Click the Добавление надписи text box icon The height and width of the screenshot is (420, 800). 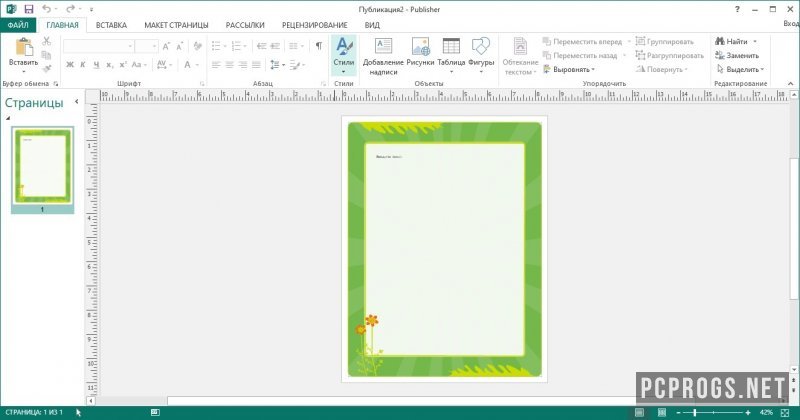click(383, 46)
